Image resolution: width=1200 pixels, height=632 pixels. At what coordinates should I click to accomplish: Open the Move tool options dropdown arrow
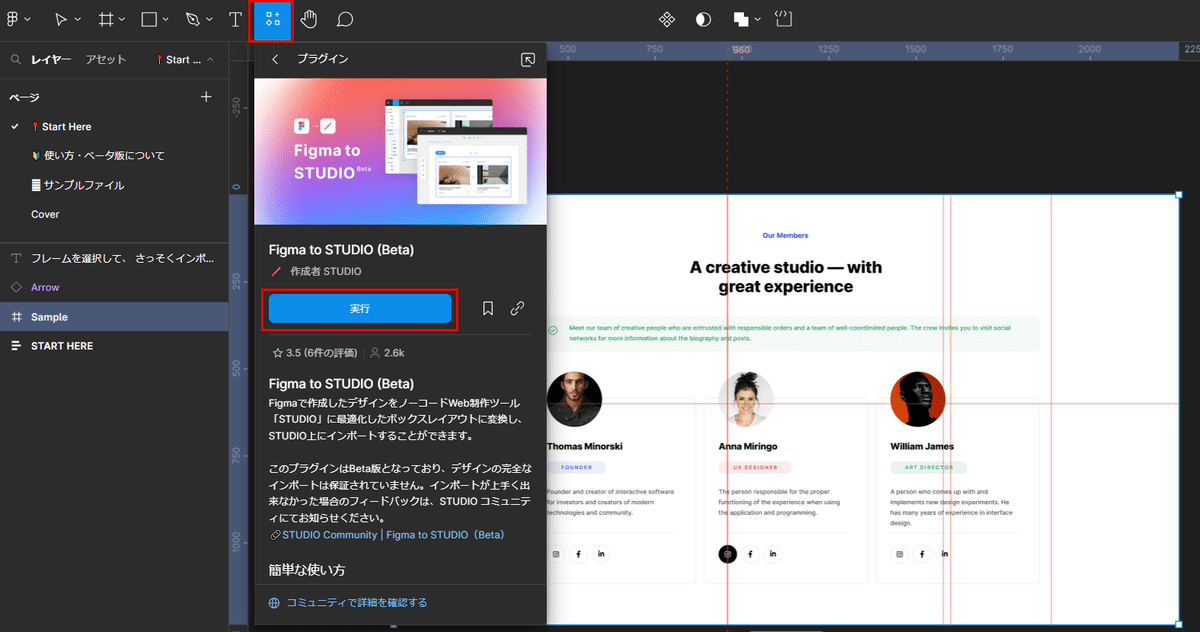tap(77, 20)
